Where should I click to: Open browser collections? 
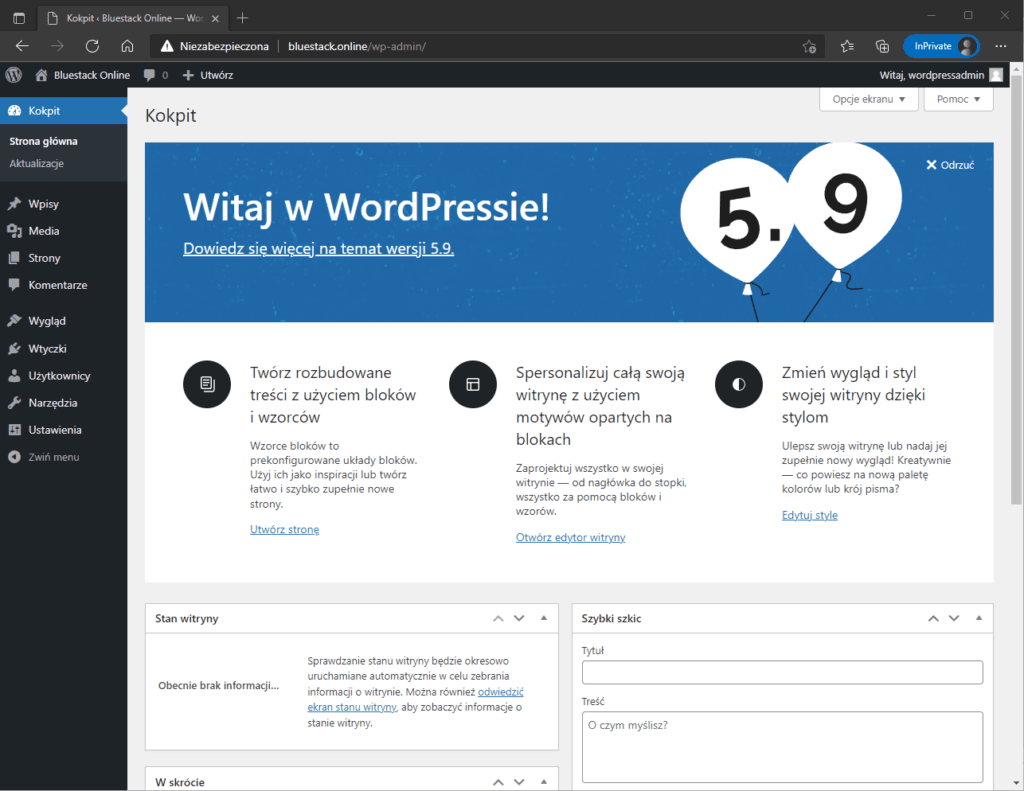pyautogui.click(x=882, y=46)
